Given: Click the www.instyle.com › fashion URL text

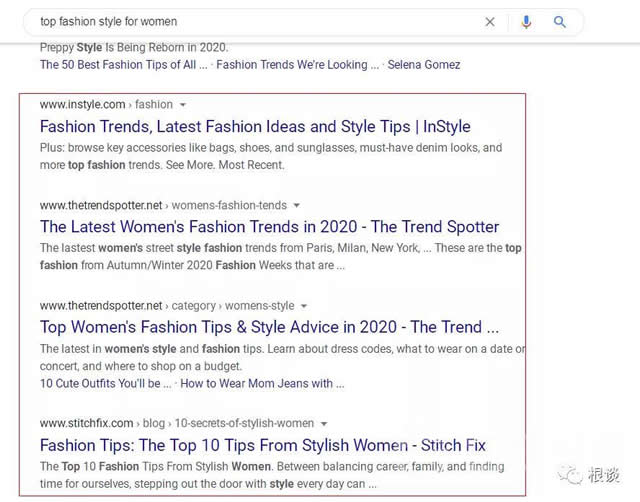Looking at the screenshot, I should (106, 104).
